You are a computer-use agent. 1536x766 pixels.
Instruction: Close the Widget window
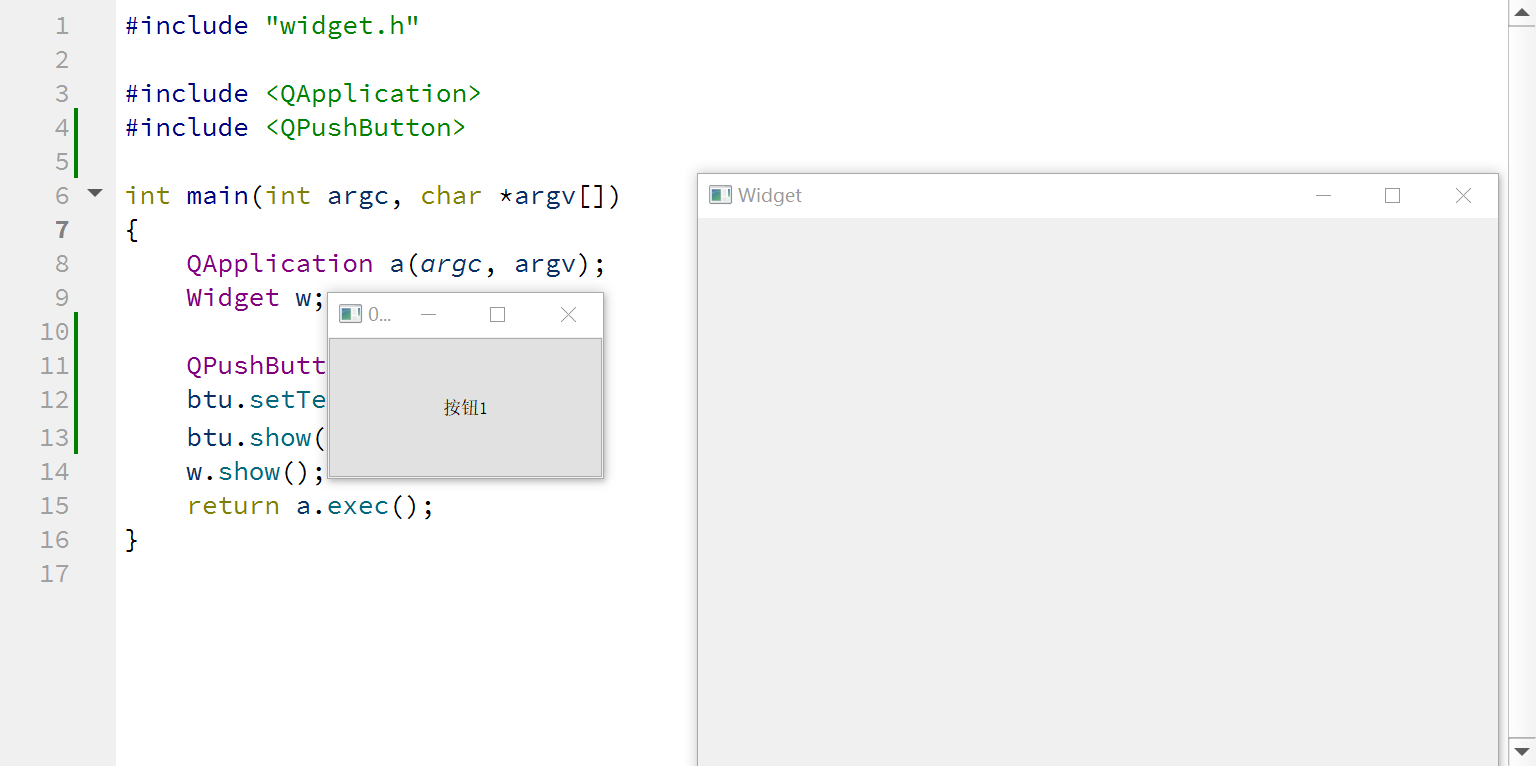click(x=1463, y=196)
